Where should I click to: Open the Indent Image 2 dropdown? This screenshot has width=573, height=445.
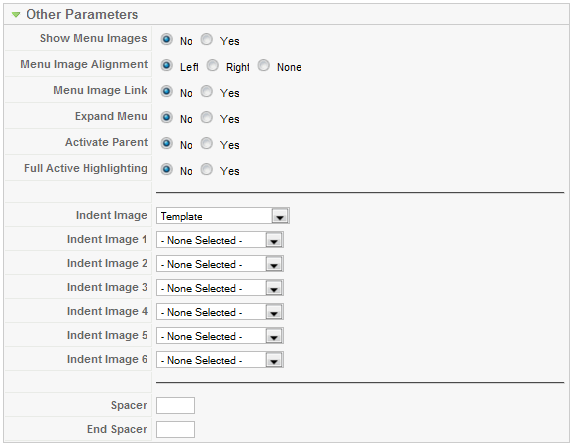click(220, 264)
